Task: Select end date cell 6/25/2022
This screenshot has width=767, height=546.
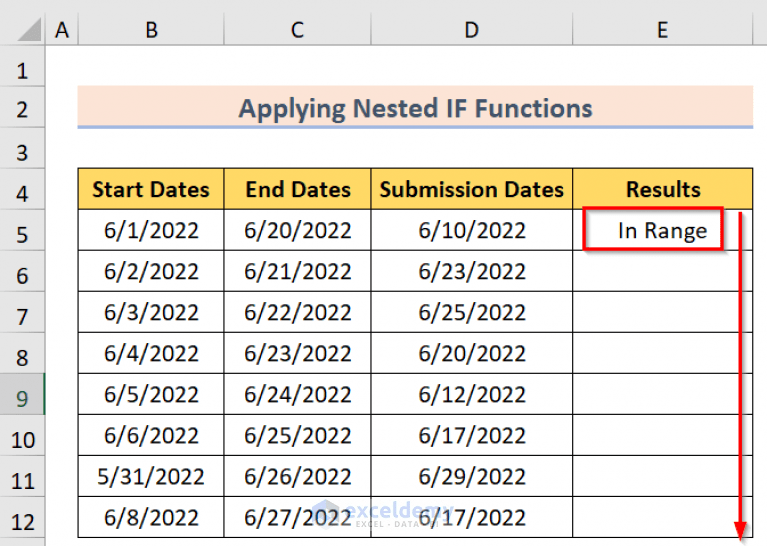Action: 297,436
